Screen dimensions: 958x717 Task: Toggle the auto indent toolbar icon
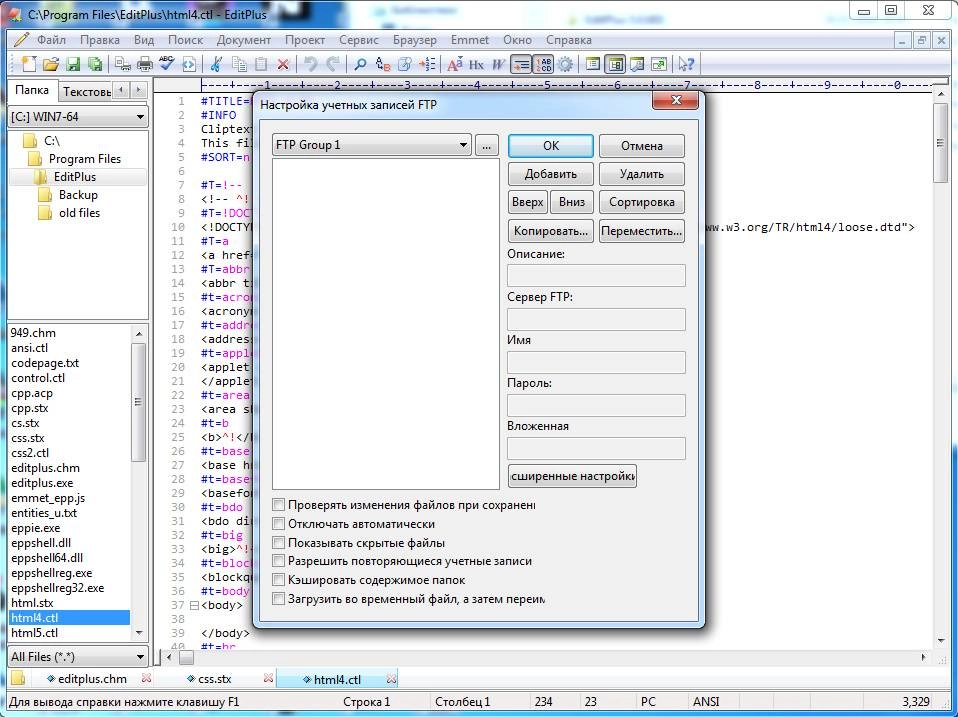[x=521, y=64]
